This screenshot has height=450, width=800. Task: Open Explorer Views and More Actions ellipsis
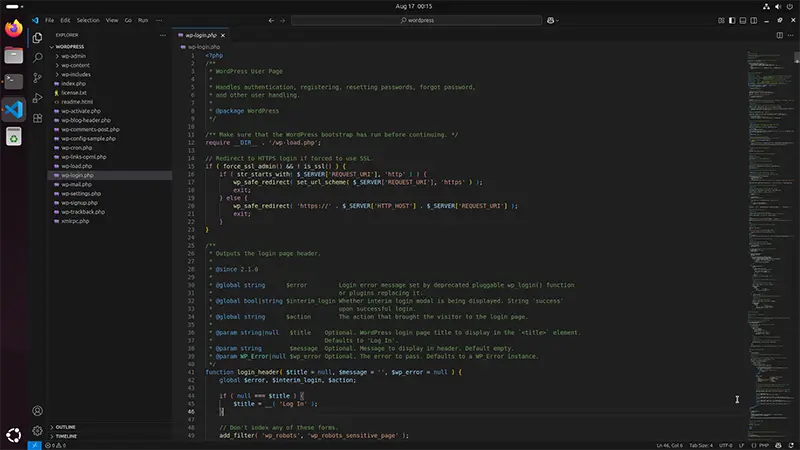(163, 35)
